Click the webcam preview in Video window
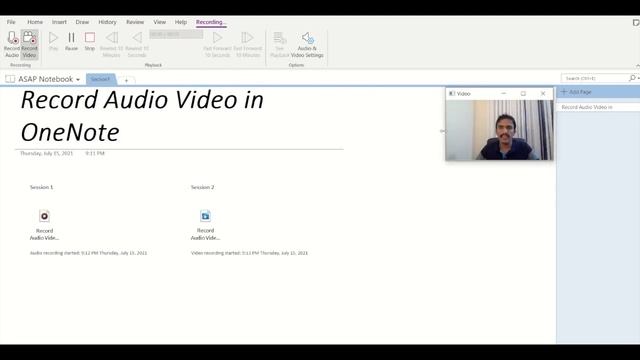Image resolution: width=640 pixels, height=360 pixels. click(500, 130)
